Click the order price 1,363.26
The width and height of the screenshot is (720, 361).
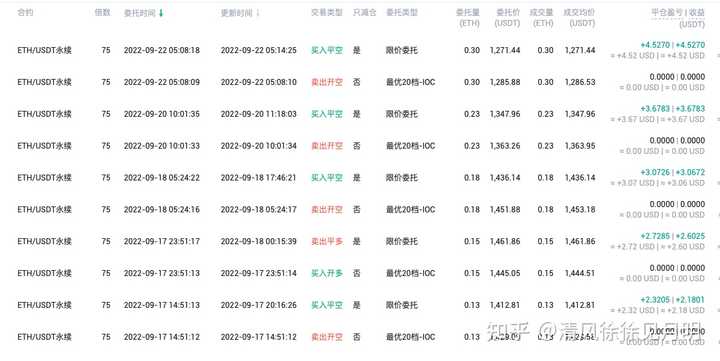point(505,146)
